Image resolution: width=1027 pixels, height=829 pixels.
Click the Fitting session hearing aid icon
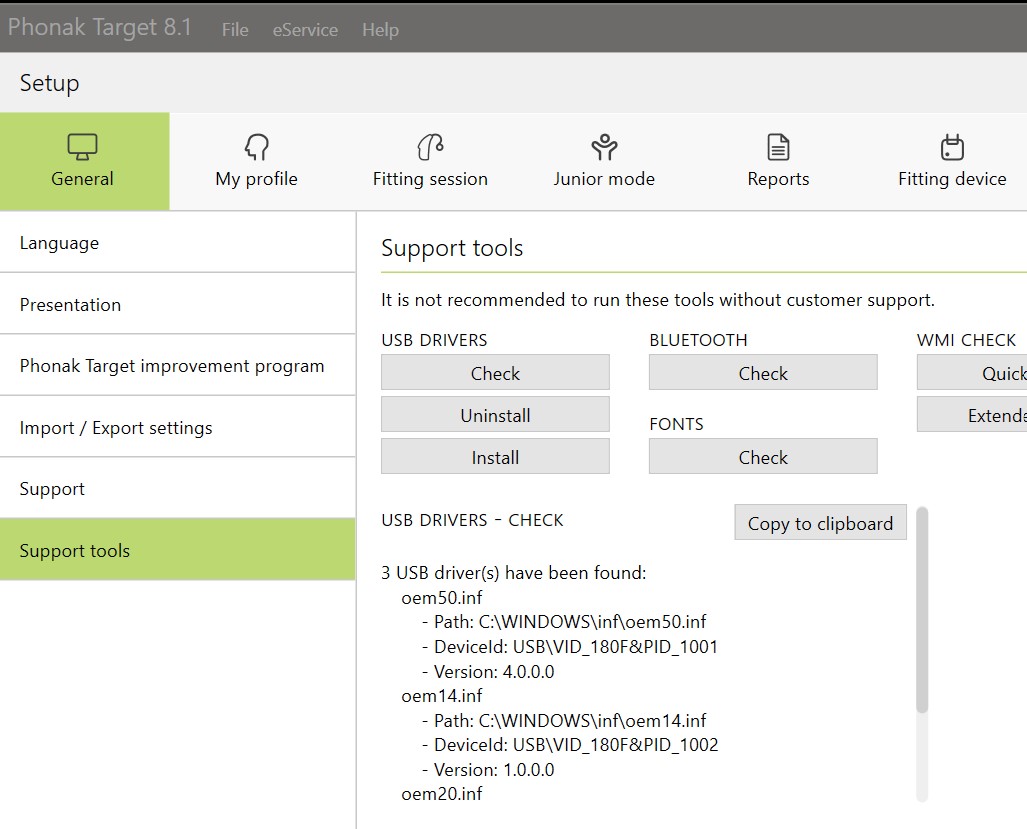(430, 147)
